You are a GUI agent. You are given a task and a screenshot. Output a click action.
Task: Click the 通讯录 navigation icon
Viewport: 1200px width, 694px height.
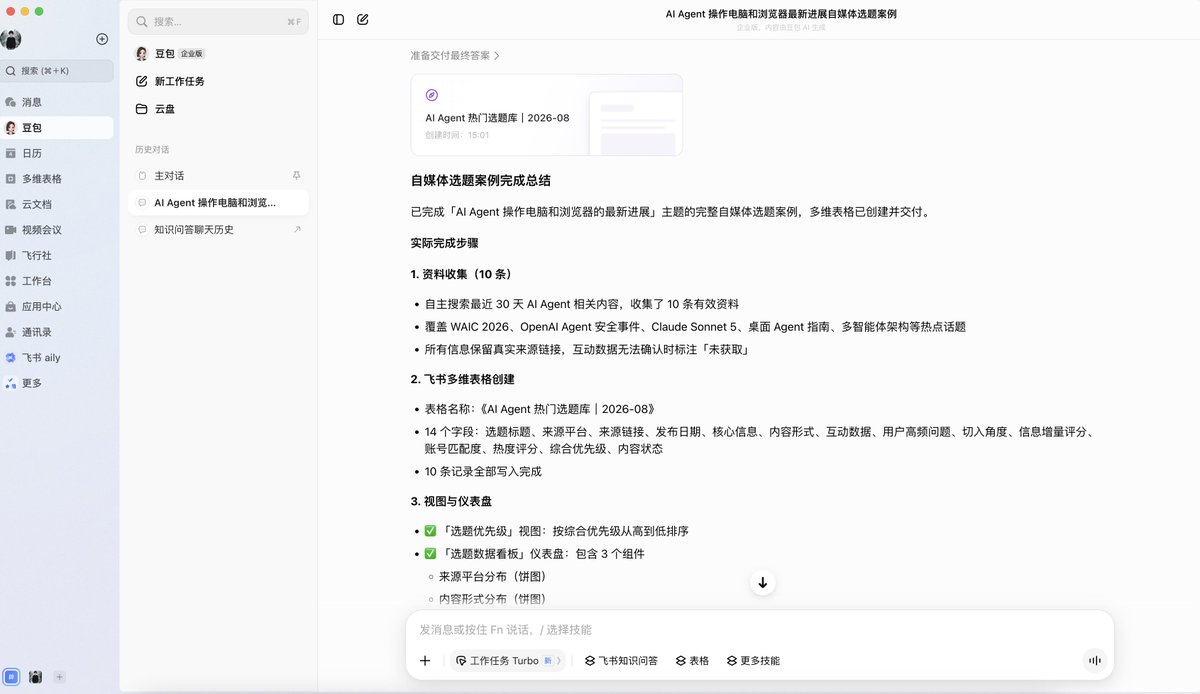click(x=11, y=332)
